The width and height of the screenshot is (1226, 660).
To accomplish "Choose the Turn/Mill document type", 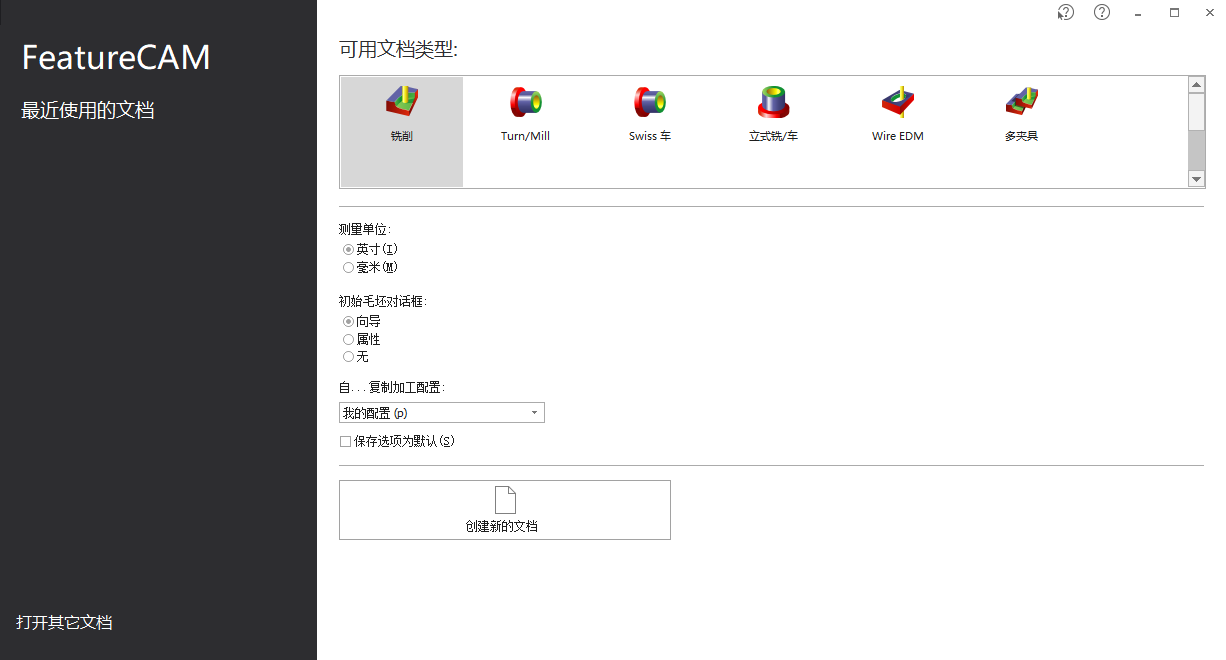I will (525, 115).
